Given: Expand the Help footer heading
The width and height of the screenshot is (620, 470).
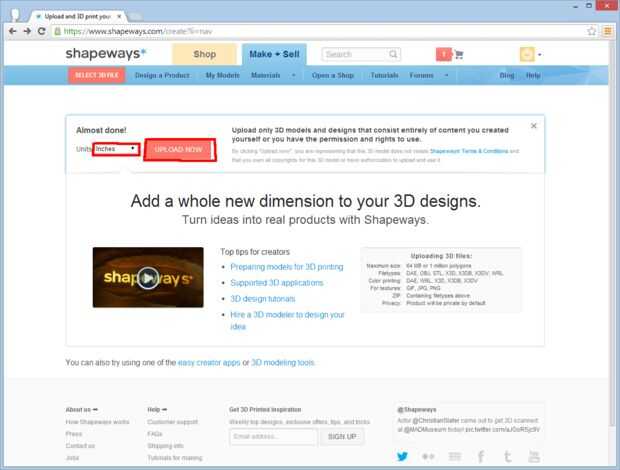Looking at the screenshot, I should coord(157,410).
